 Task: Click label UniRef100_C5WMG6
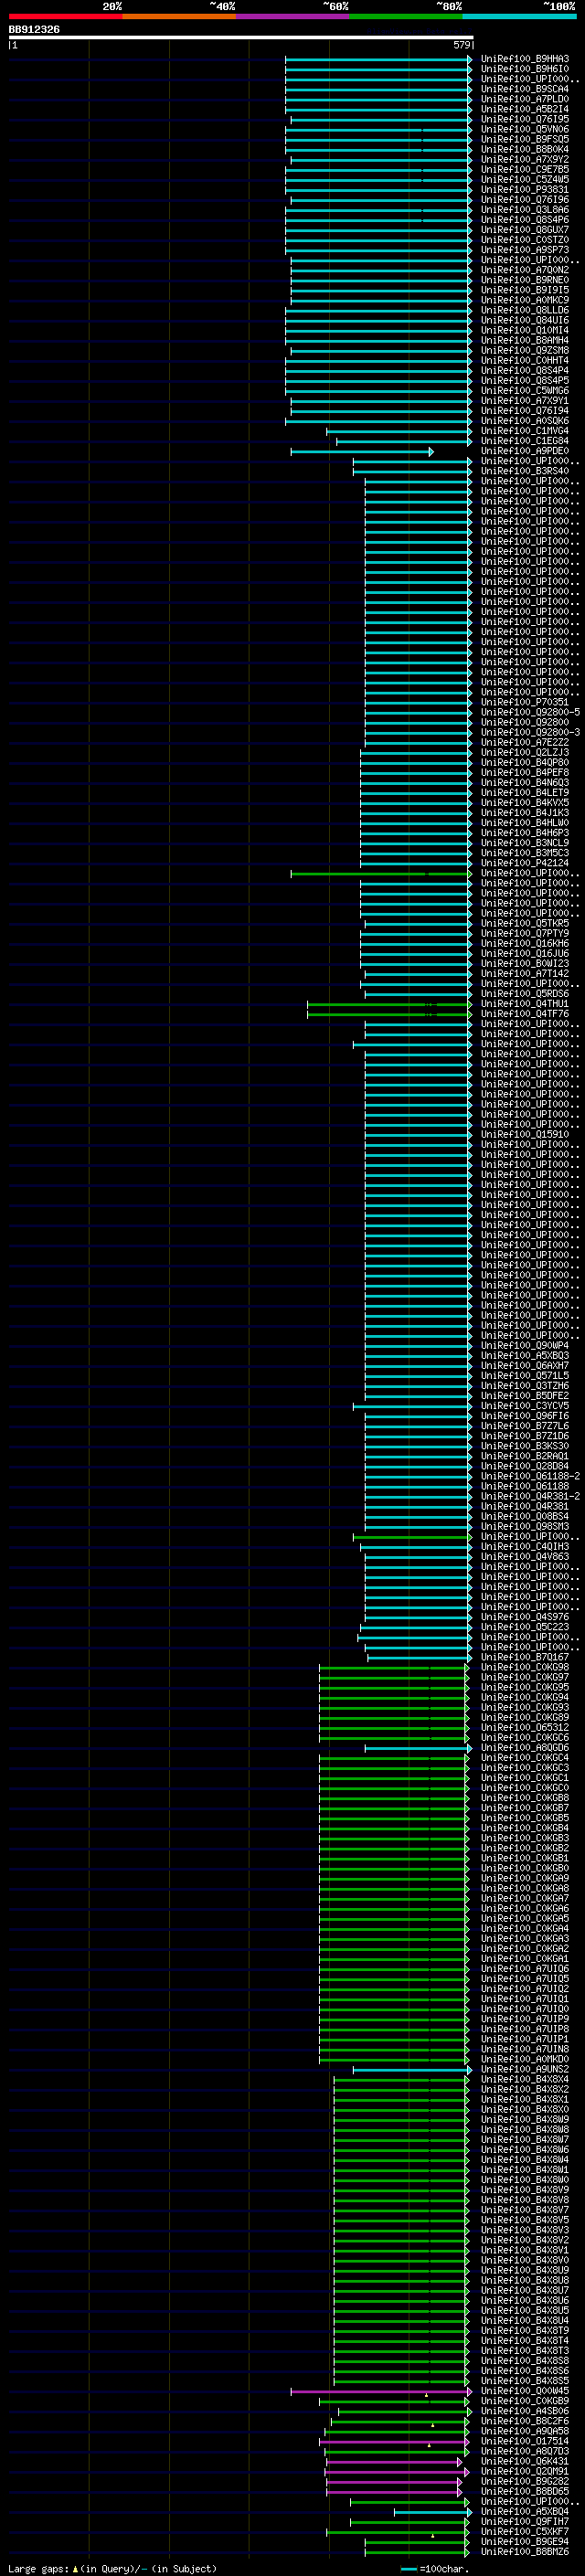pyautogui.click(x=525, y=391)
